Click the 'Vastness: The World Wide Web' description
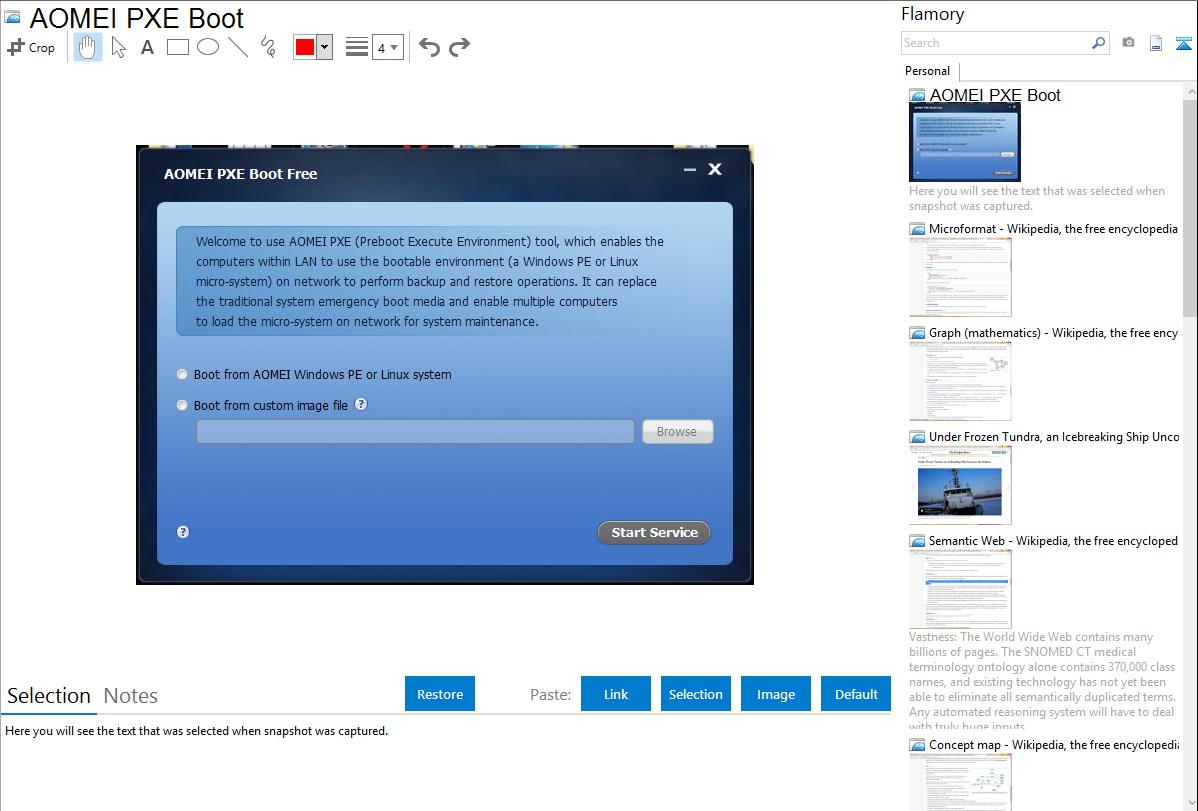This screenshot has width=1198, height=811. [1042, 682]
